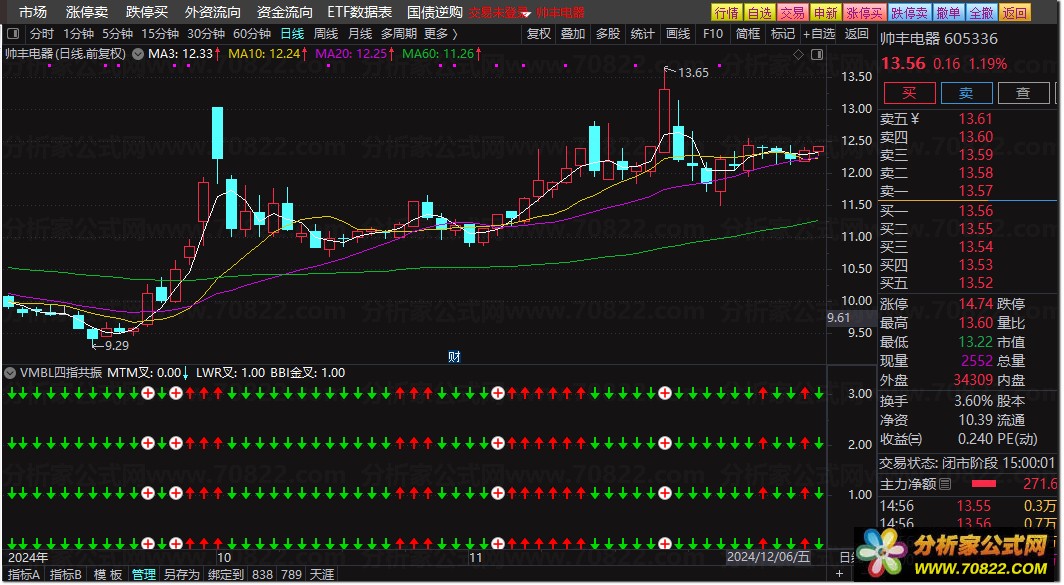
Task: Open the dropdown arrow next to 交易未登录
Action: pyautogui.click(x=525, y=14)
